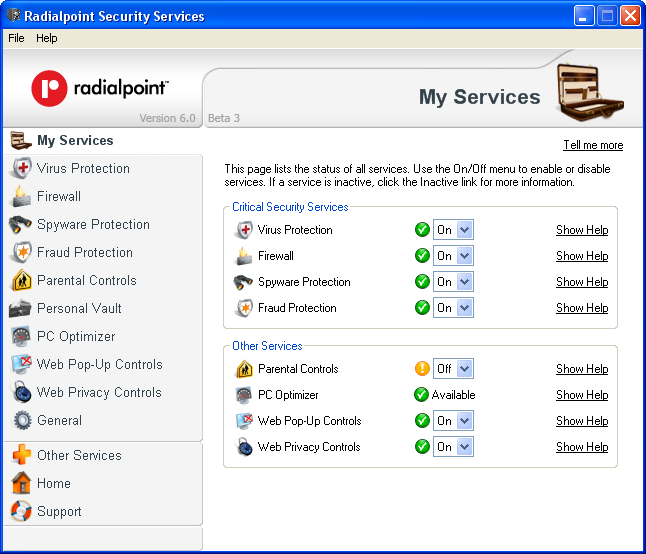Click the Tell me more link
This screenshot has height=554, width=646.
pyautogui.click(x=593, y=145)
